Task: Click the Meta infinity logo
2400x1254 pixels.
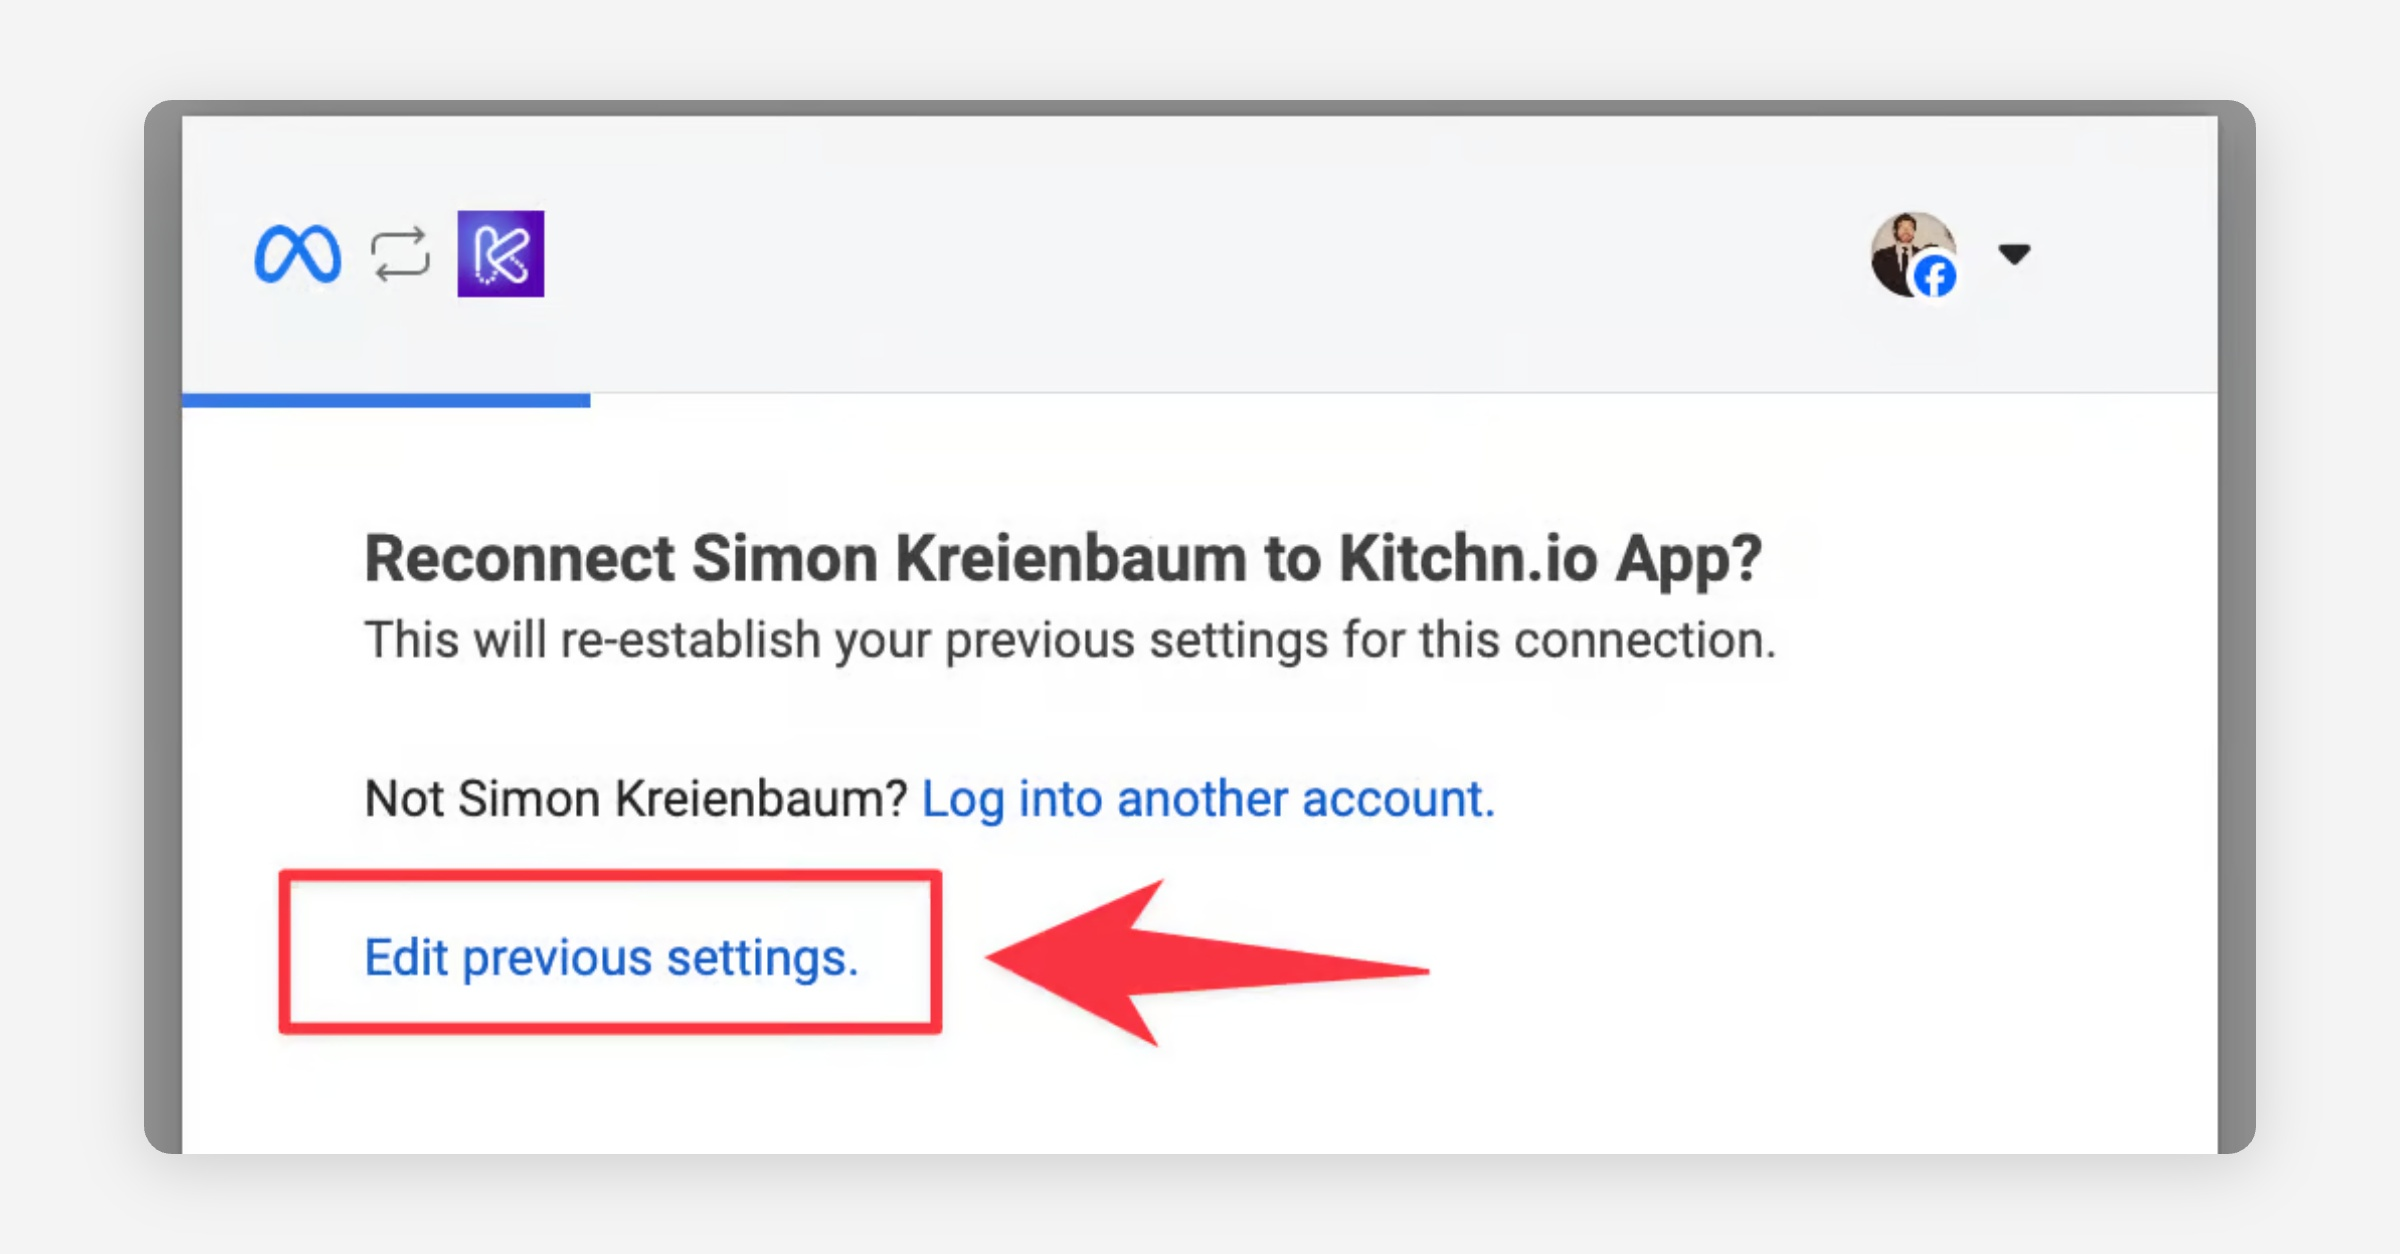Action: coord(297,254)
